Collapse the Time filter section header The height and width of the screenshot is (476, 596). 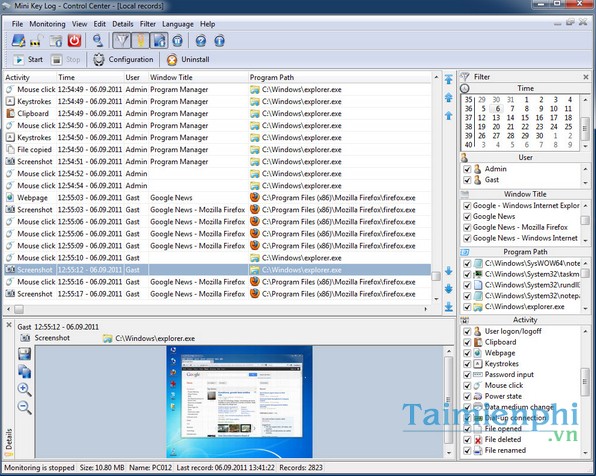point(525,88)
